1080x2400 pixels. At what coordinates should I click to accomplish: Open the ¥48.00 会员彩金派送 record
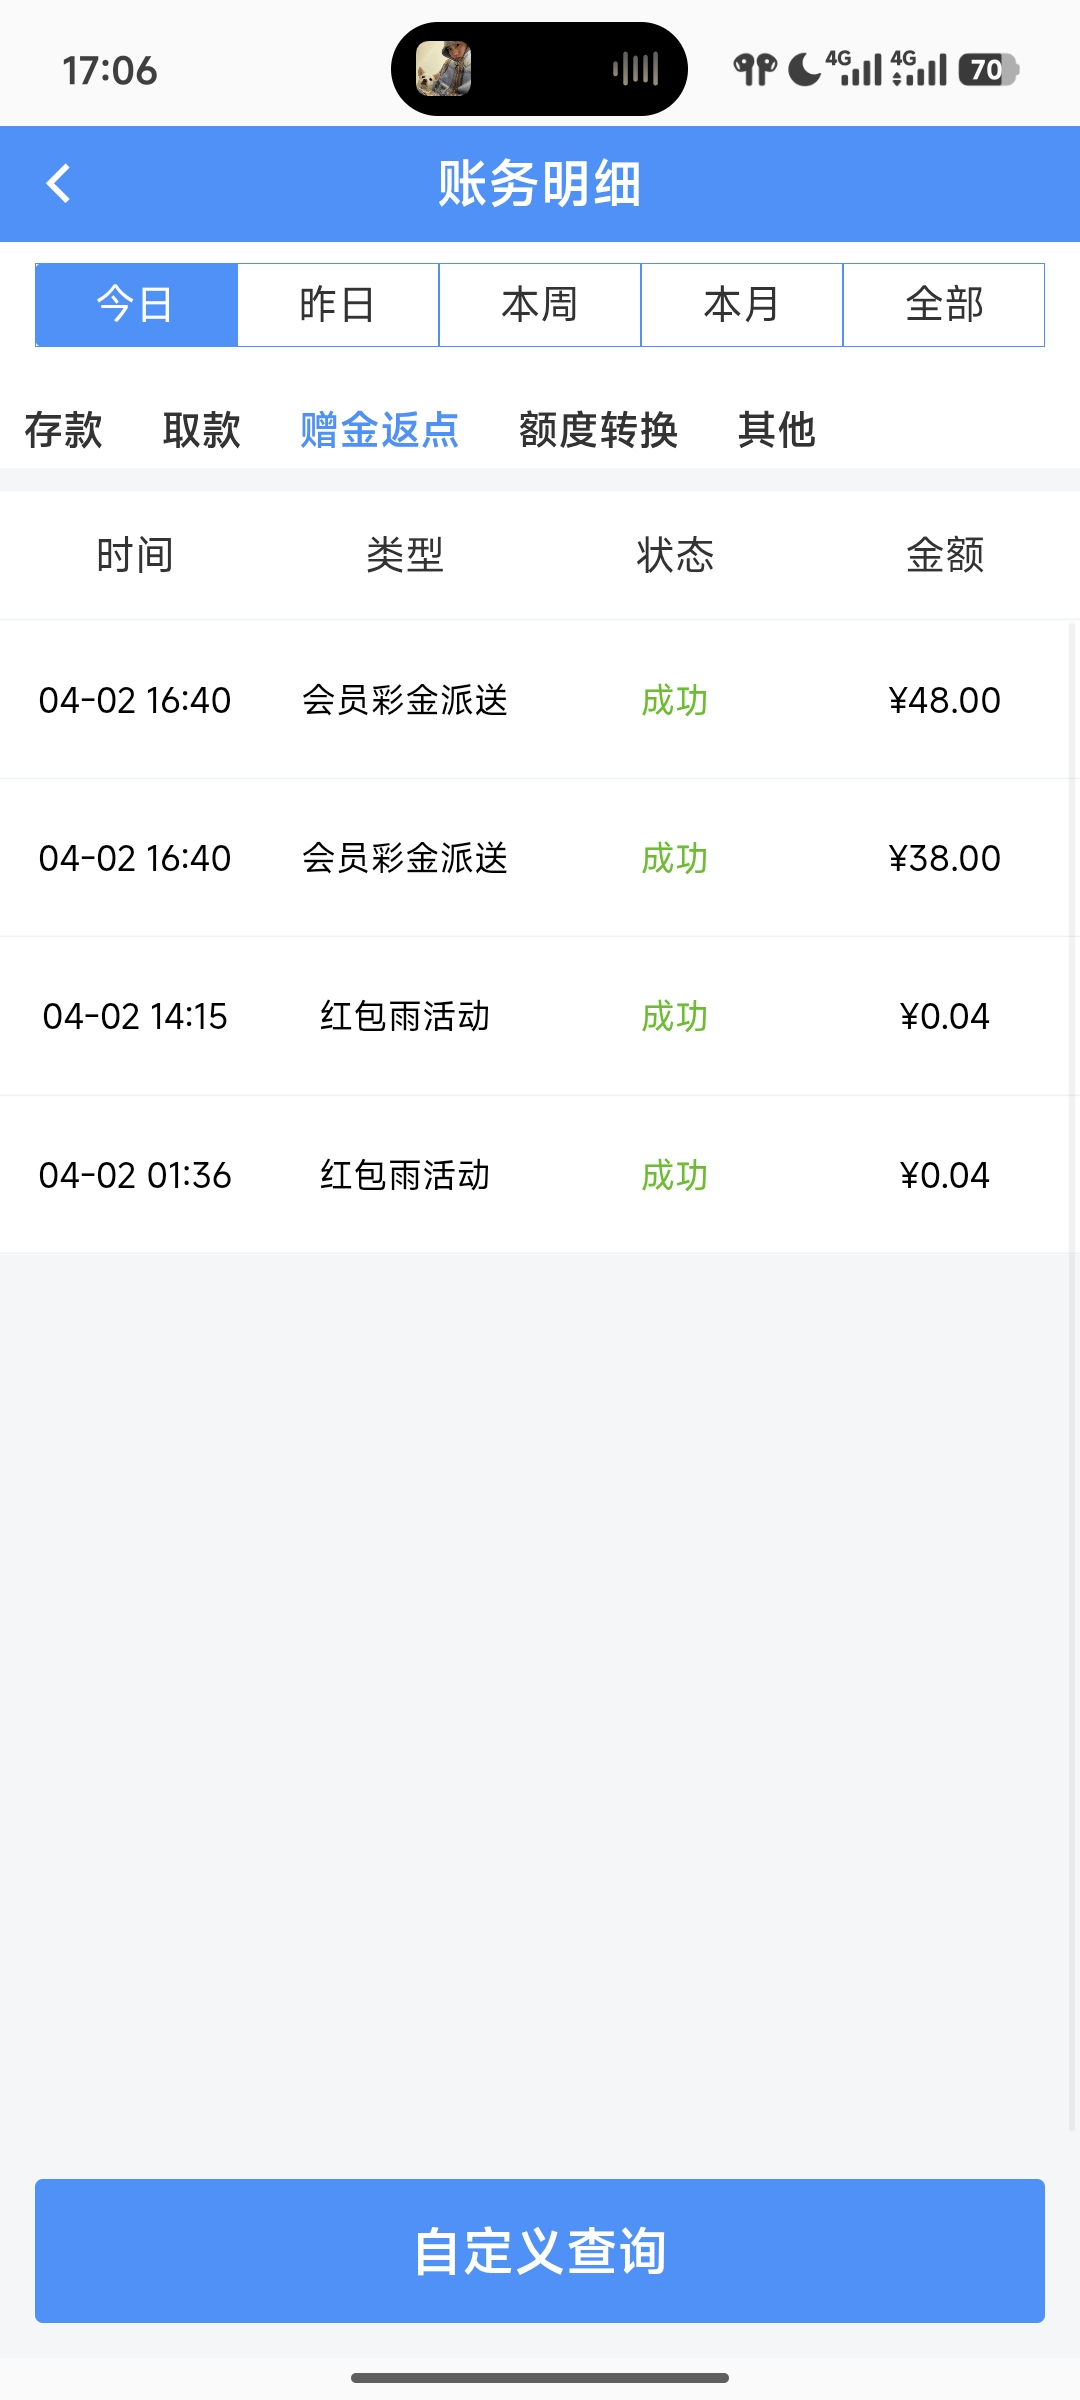(540, 700)
